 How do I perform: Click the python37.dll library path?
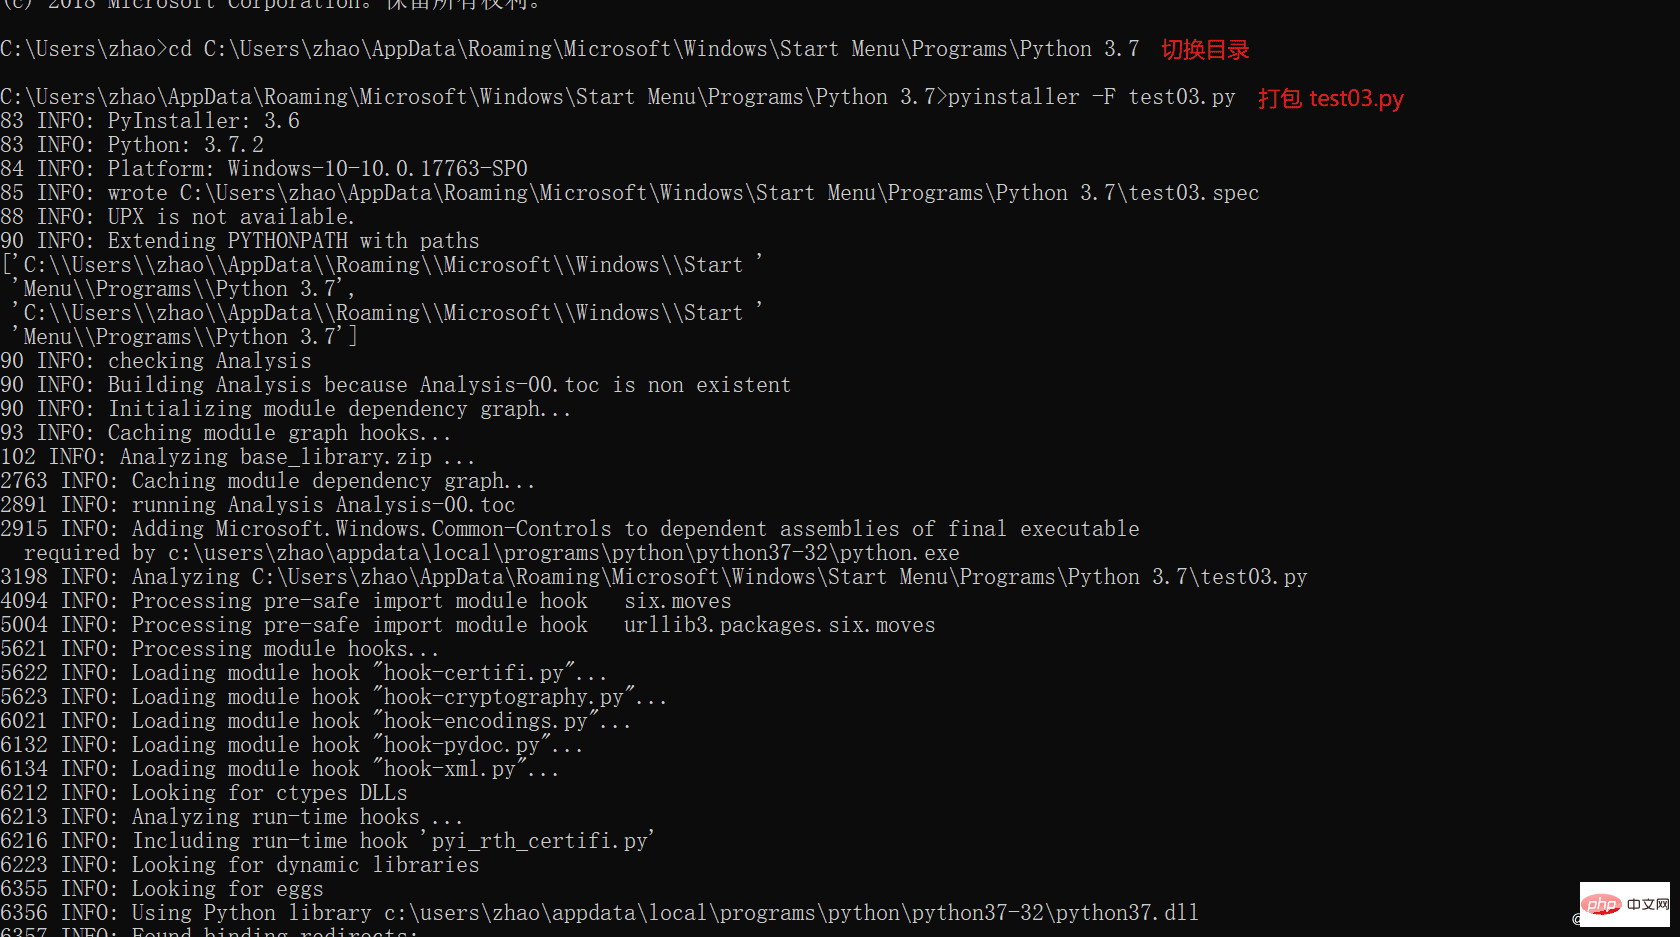(x=791, y=913)
